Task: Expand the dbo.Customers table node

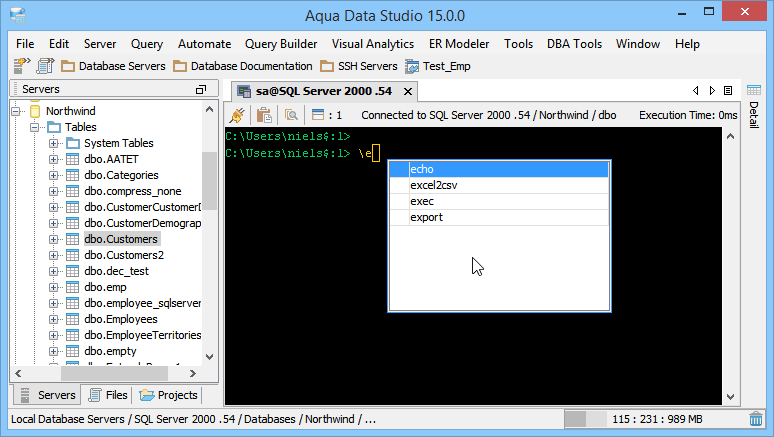Action: pyautogui.click(x=54, y=239)
